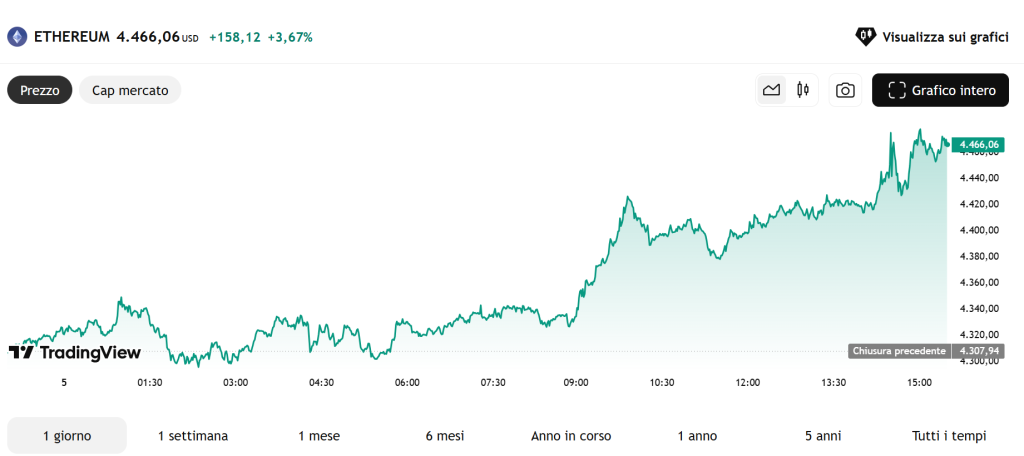1024x456 pixels.
Task: Select the 1 mese time range
Action: [x=319, y=436]
